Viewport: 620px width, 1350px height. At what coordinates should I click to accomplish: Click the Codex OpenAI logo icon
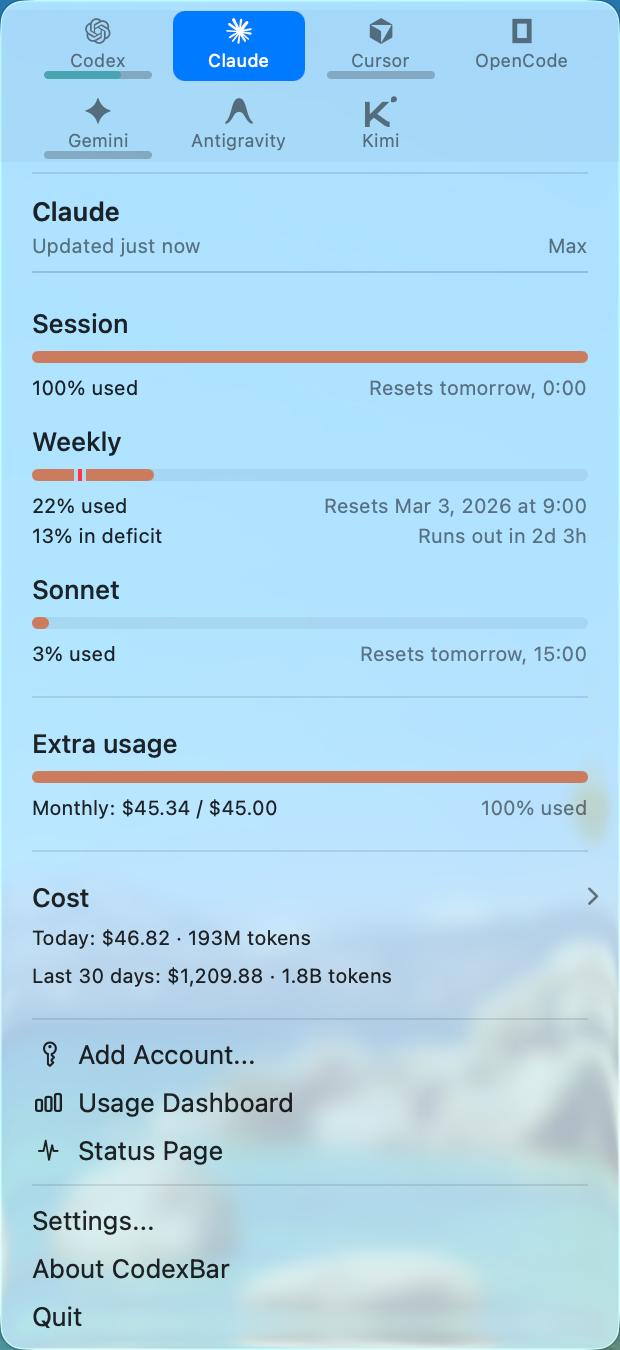(97, 32)
